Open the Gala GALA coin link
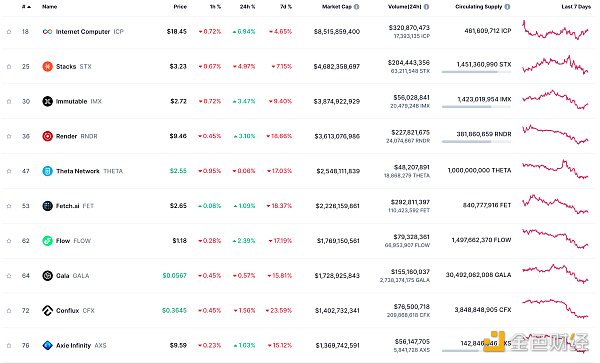 tap(72, 275)
